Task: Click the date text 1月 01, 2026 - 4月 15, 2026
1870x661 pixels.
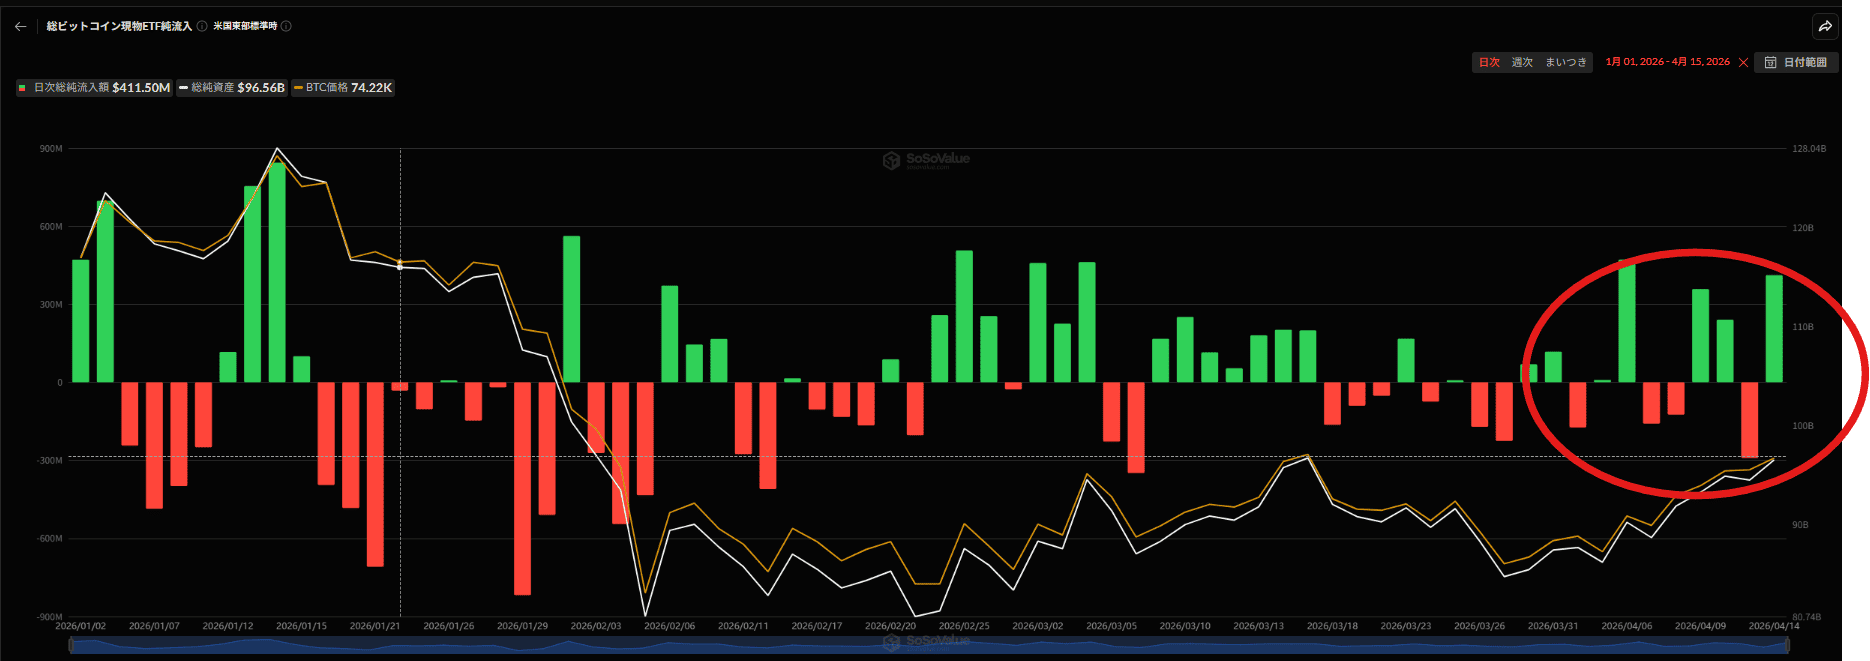Action: (x=1667, y=62)
